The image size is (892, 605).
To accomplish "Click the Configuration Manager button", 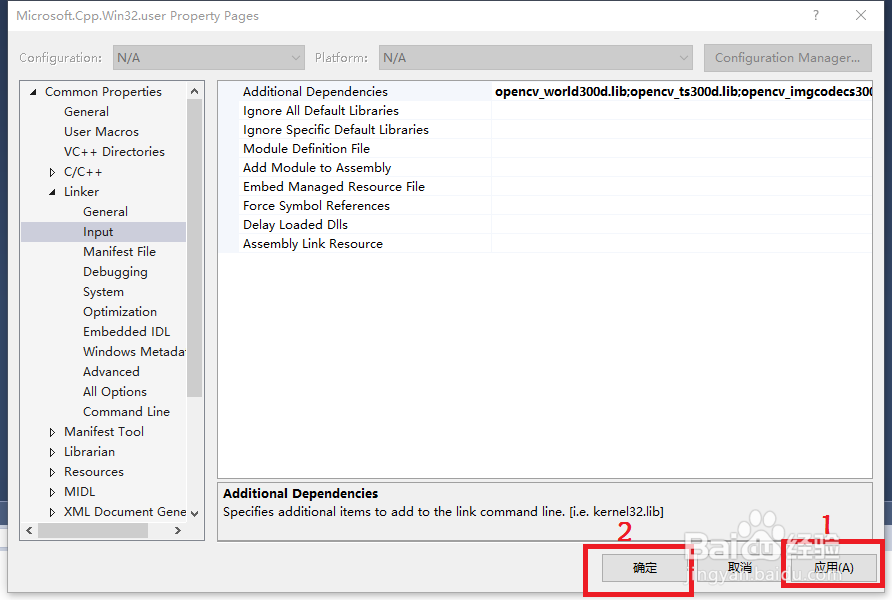I will [x=787, y=57].
